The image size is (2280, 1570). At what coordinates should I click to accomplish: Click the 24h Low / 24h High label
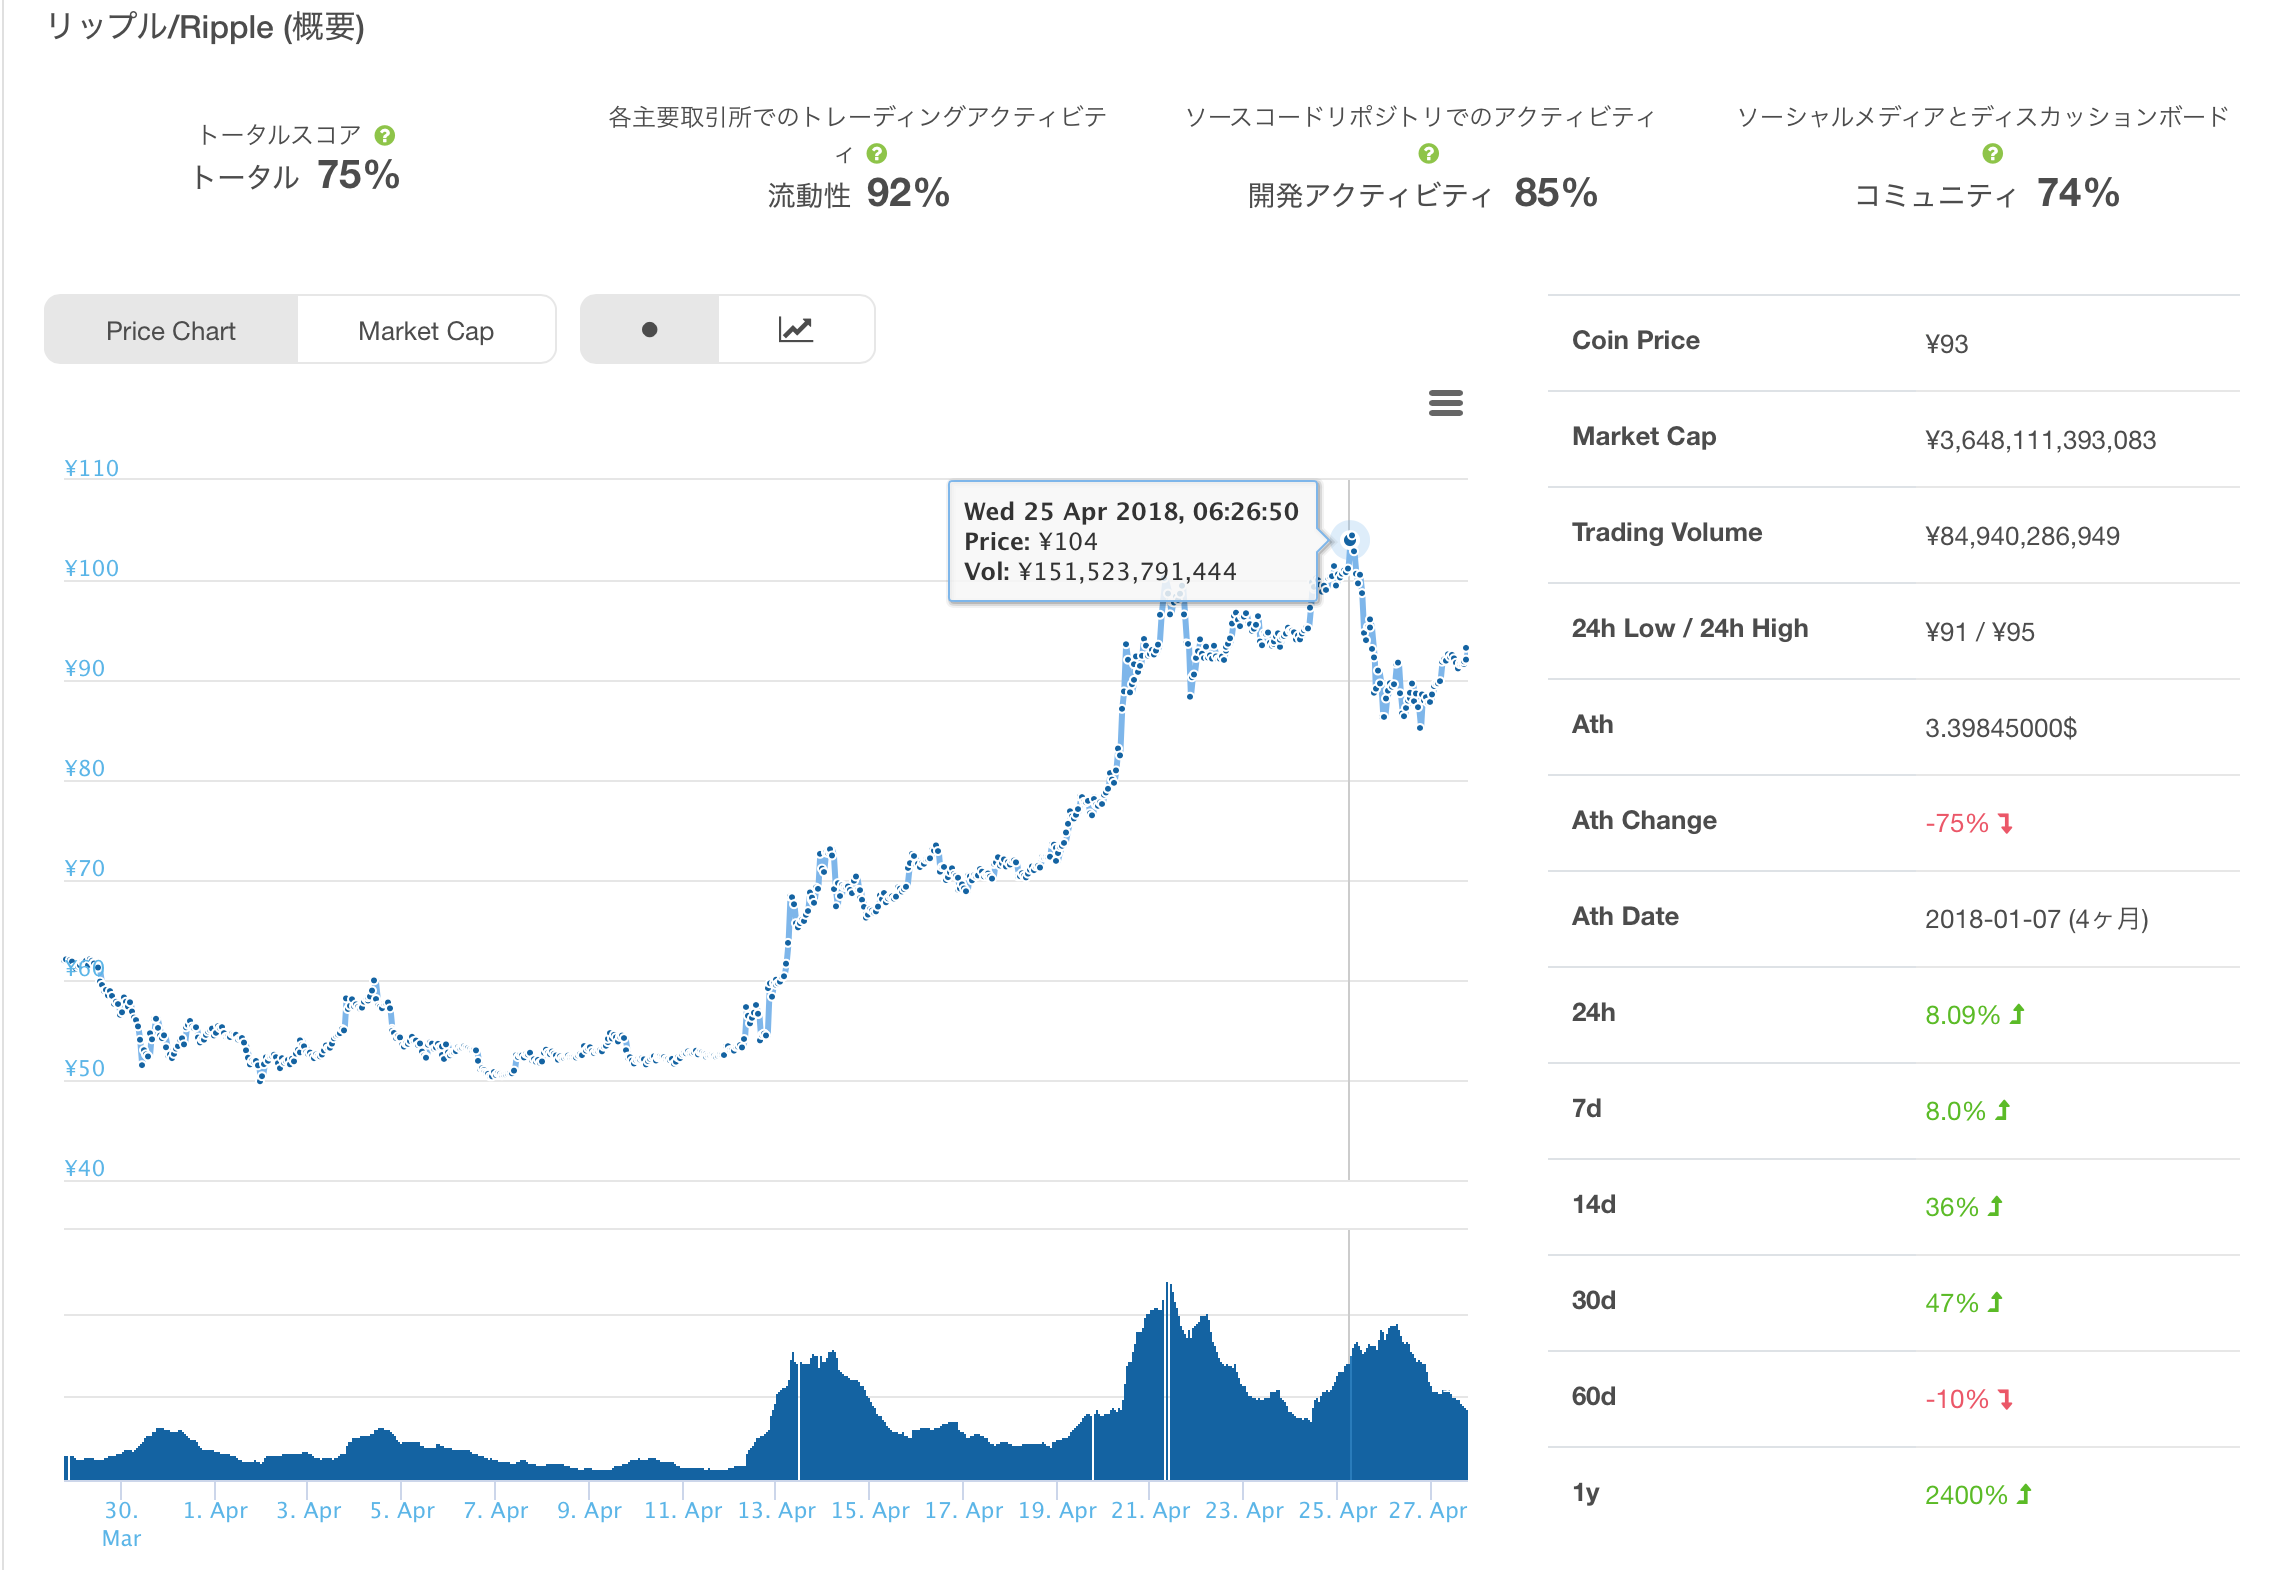click(x=1689, y=628)
